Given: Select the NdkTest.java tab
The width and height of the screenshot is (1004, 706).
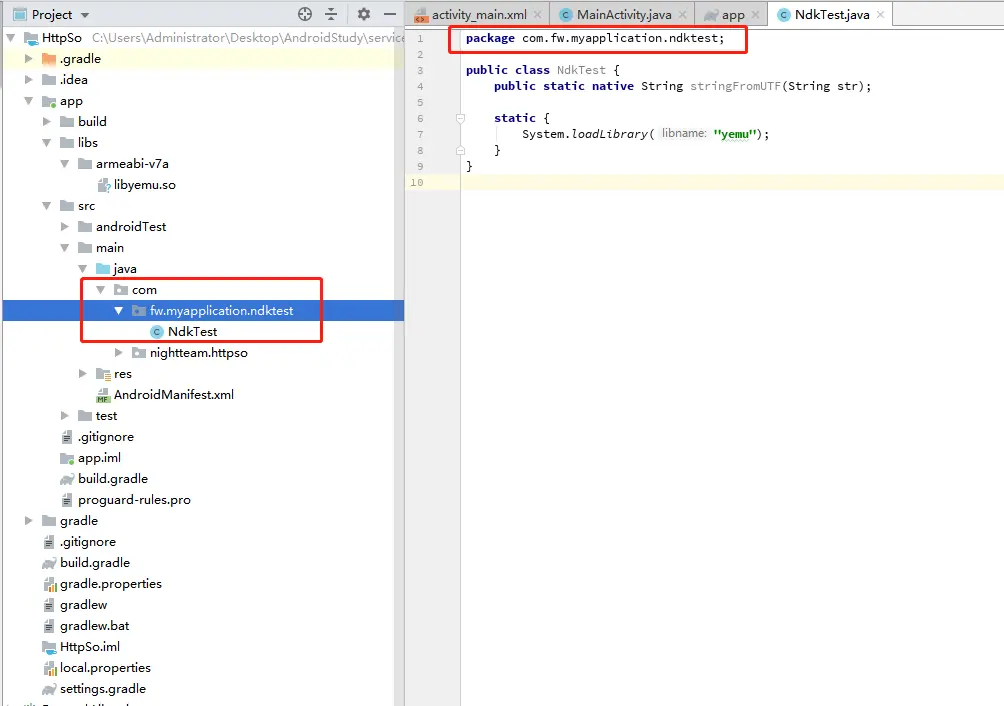Looking at the screenshot, I should point(832,15).
